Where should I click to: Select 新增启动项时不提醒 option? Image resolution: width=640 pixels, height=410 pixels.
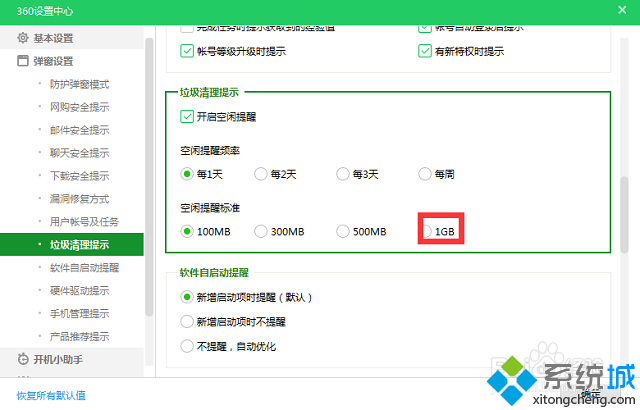click(x=187, y=321)
